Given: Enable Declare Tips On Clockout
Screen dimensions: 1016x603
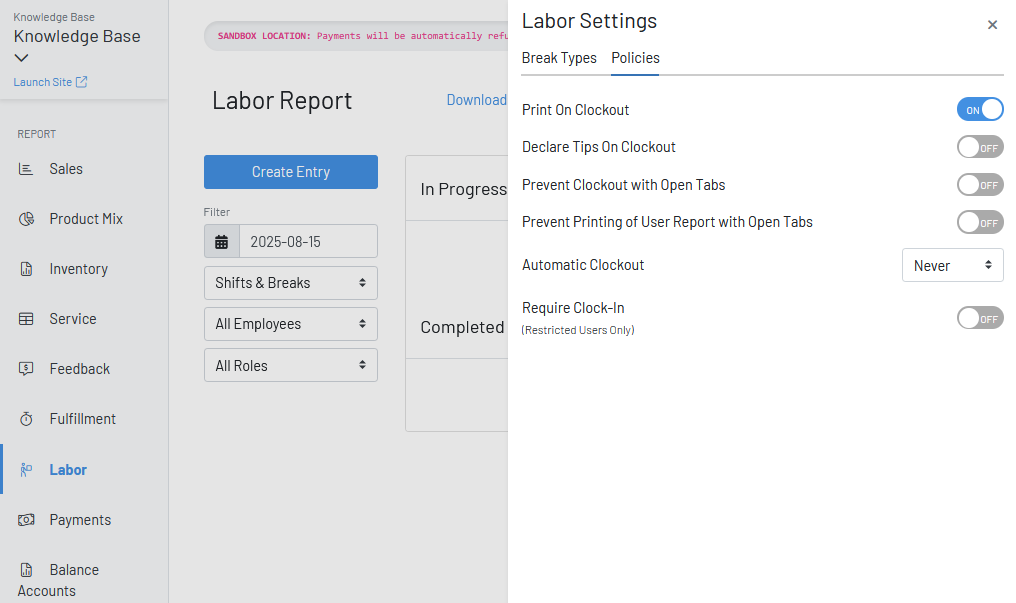Looking at the screenshot, I should (979, 148).
